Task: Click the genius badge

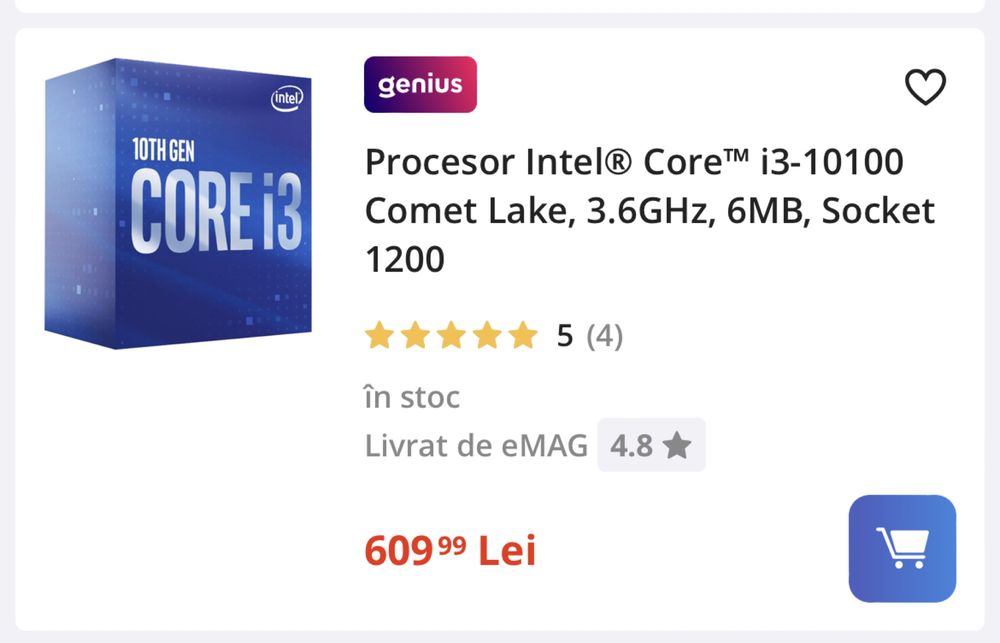Action: click(x=420, y=84)
